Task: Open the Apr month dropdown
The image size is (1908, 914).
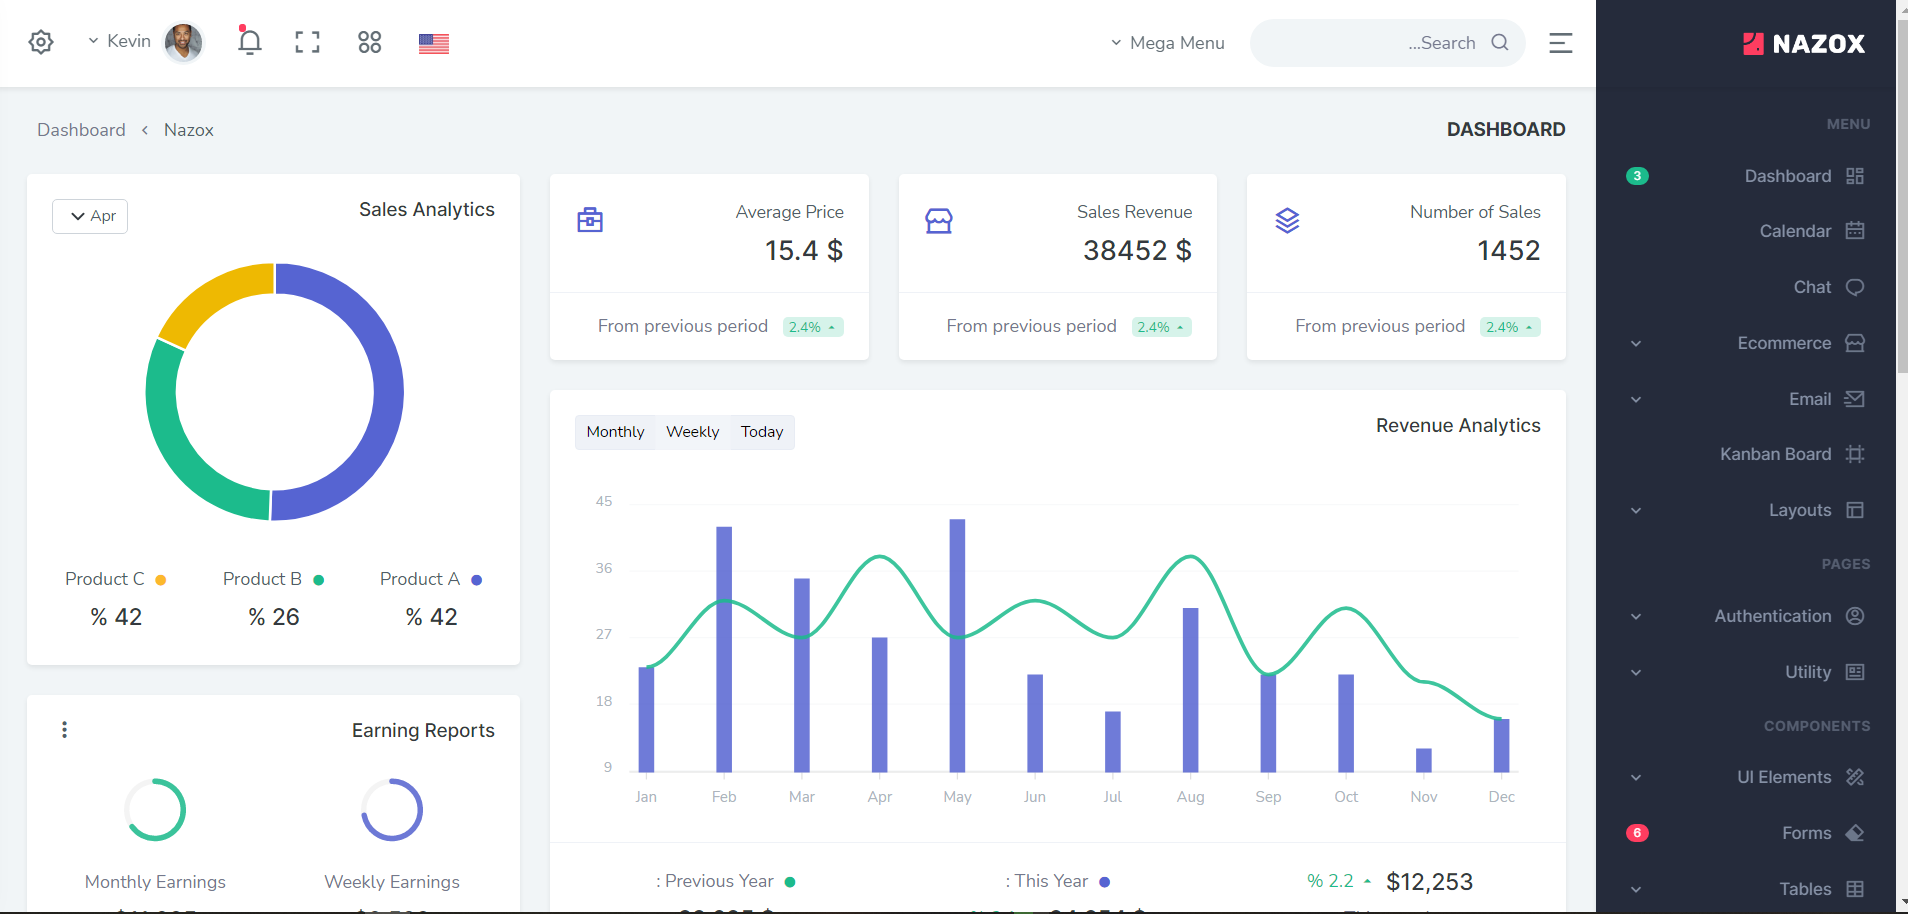Action: pos(91,216)
